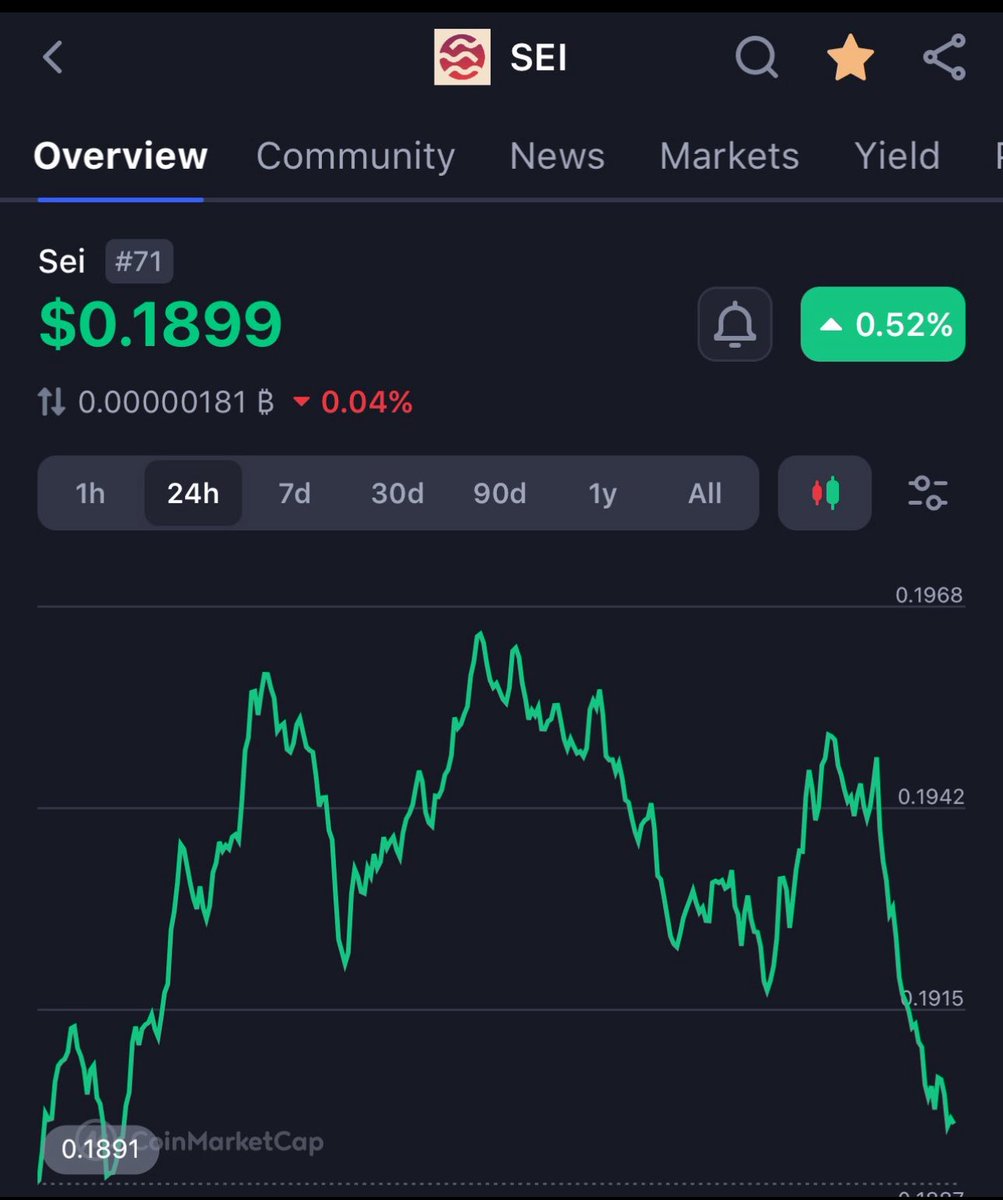Screen dimensions: 1003x1200
Task: Go back with the left chevron arrow
Action: coord(53,57)
